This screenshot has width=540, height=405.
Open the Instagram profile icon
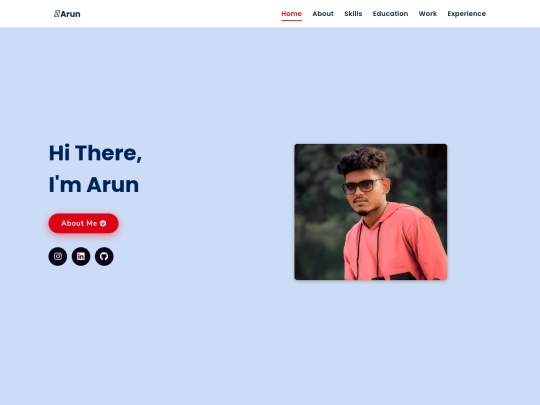[58, 256]
